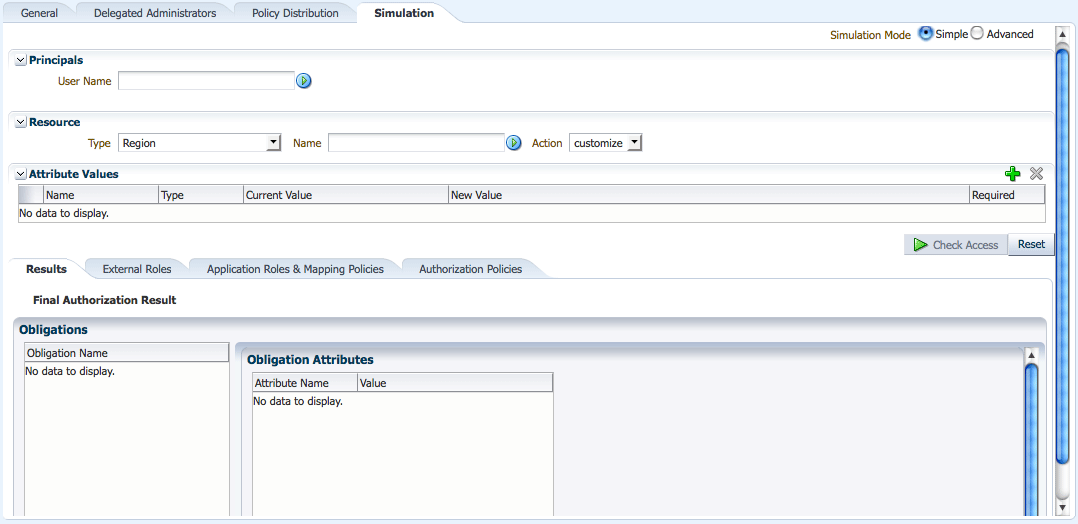Click Obligation Attributes scrollbar up arrow
Image resolution: width=1078 pixels, height=524 pixels.
pyautogui.click(x=1031, y=356)
